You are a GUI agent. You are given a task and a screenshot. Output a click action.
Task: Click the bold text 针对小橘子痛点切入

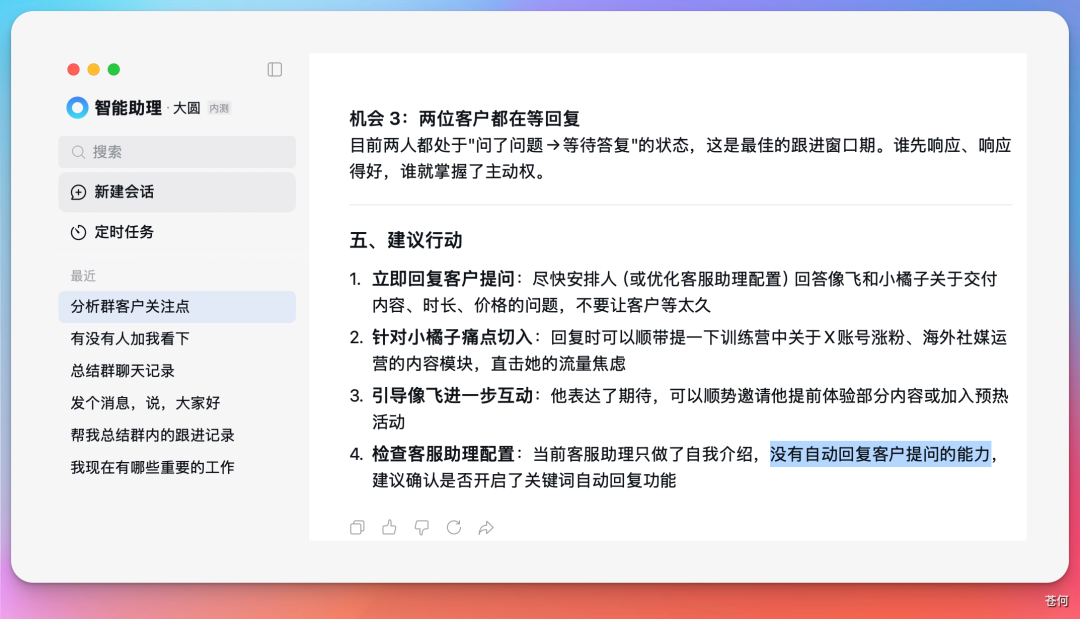[453, 337]
